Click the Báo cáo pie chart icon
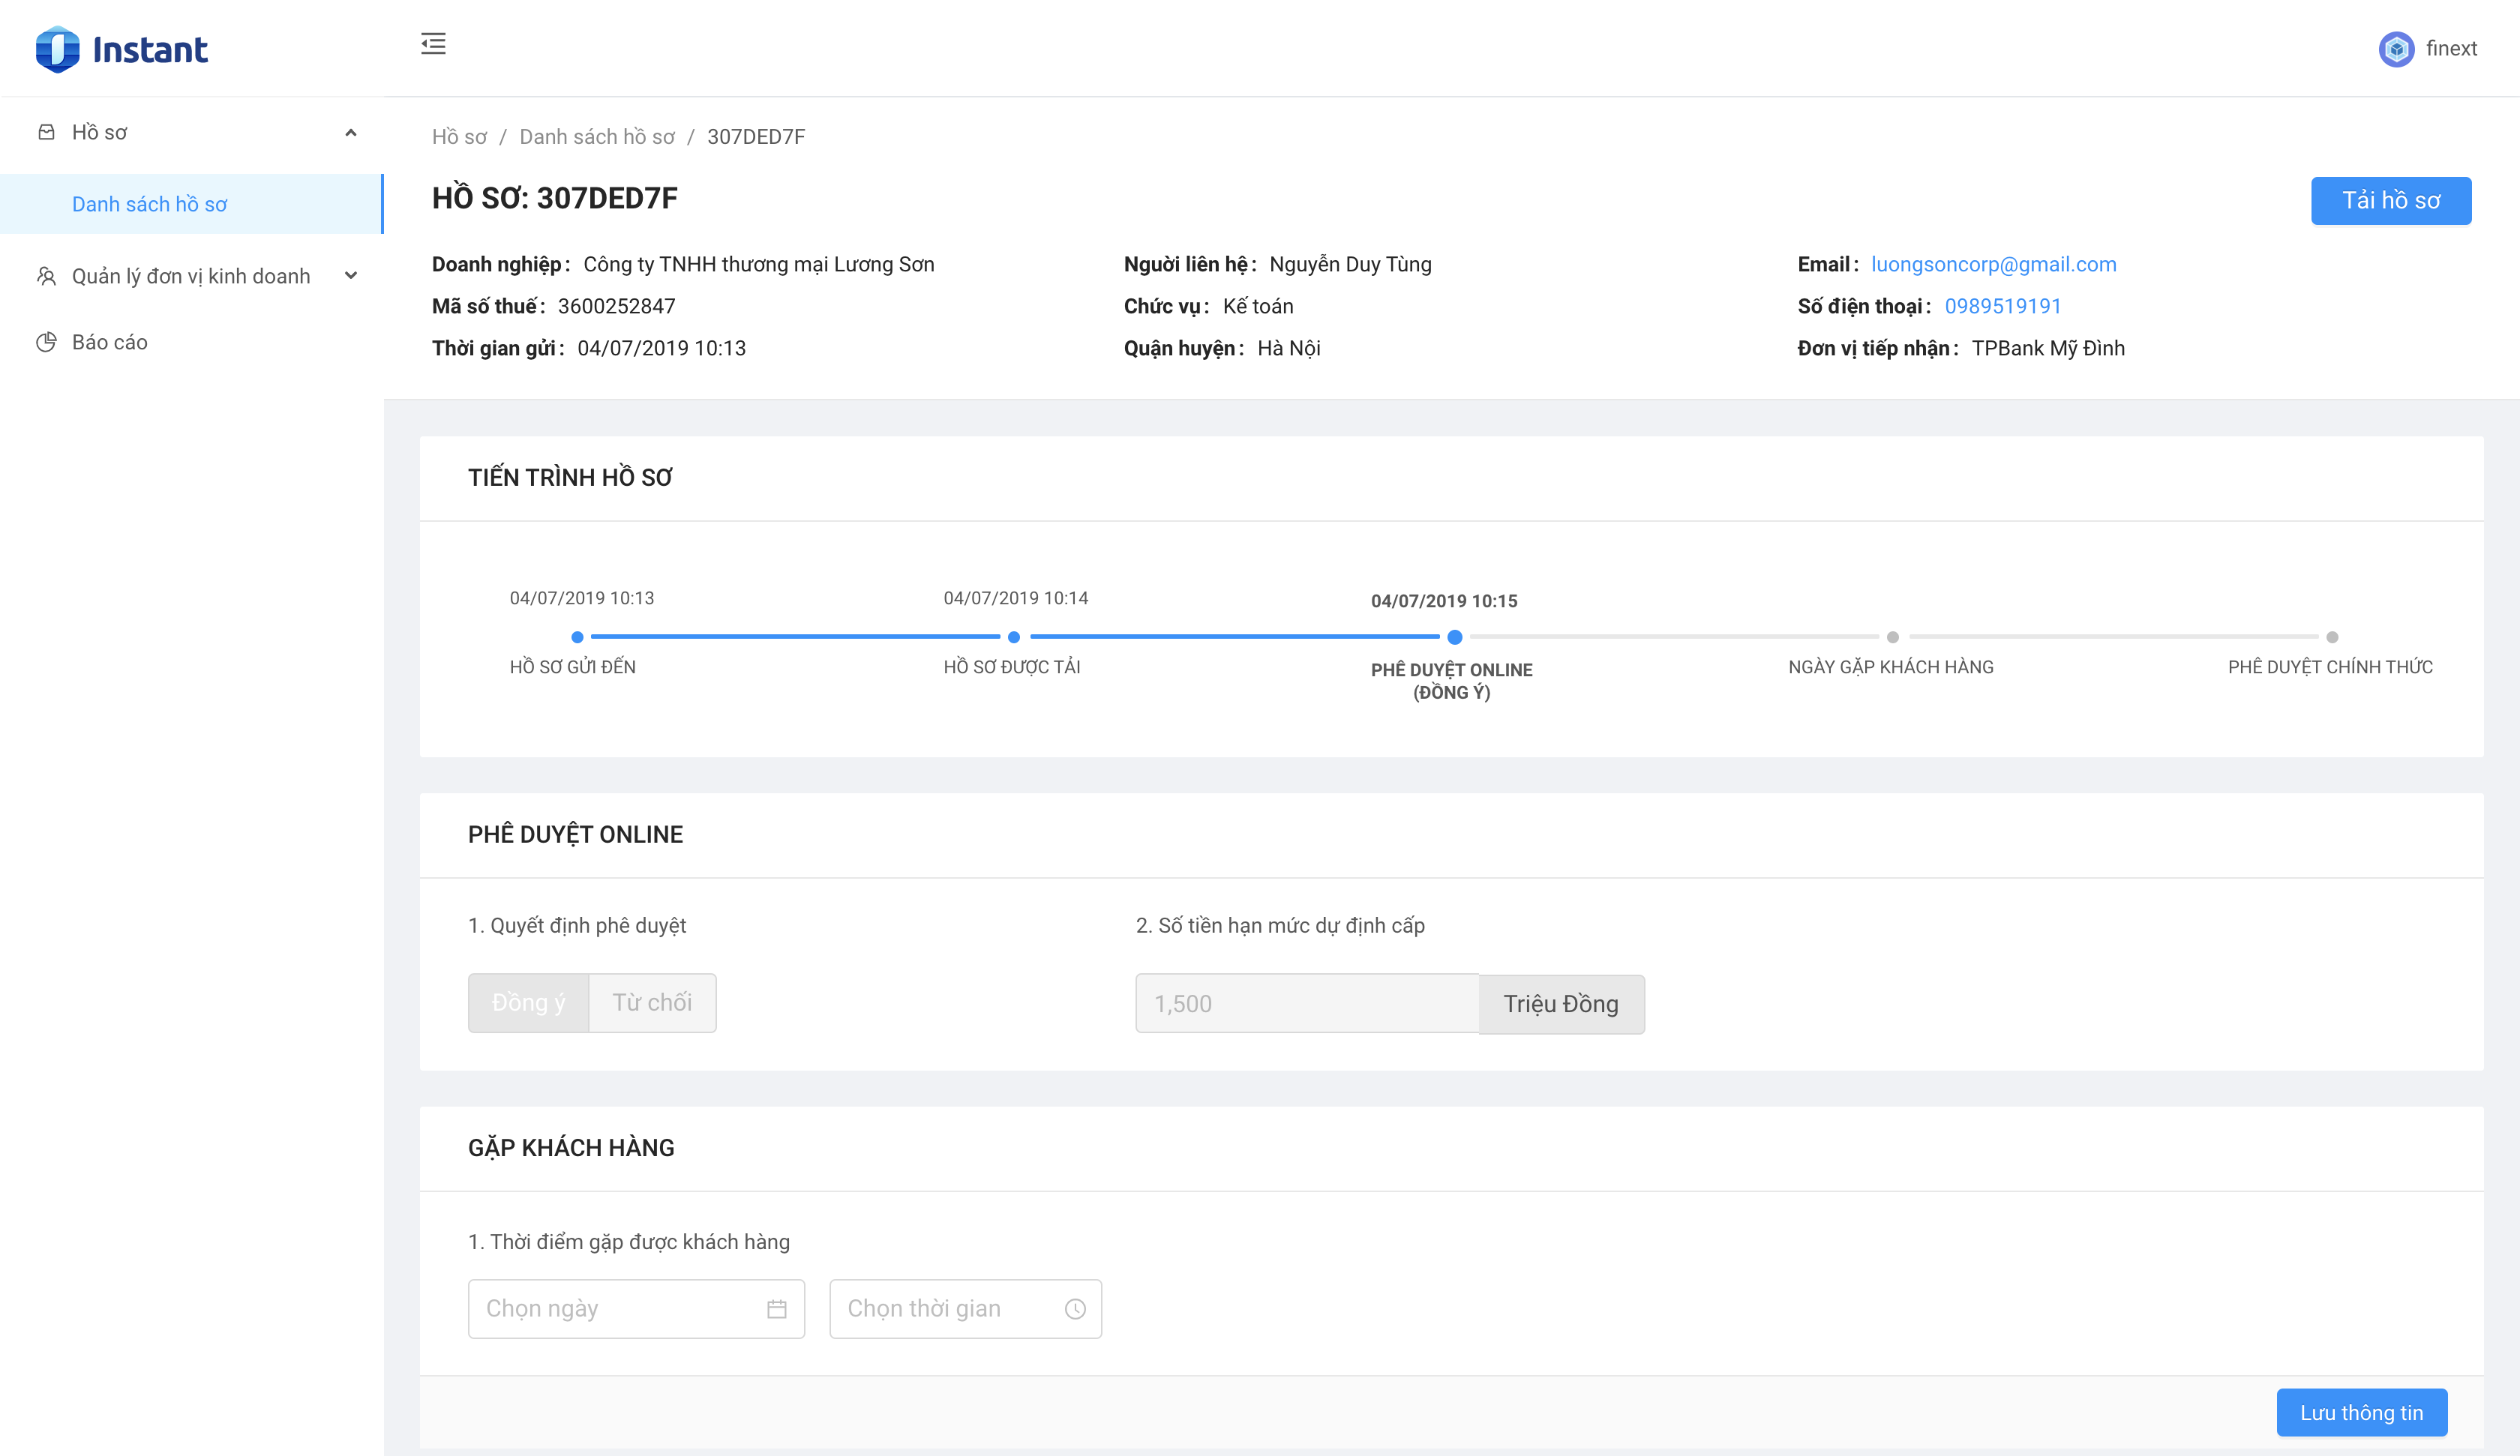This screenshot has height=1456, width=2520. 46,342
